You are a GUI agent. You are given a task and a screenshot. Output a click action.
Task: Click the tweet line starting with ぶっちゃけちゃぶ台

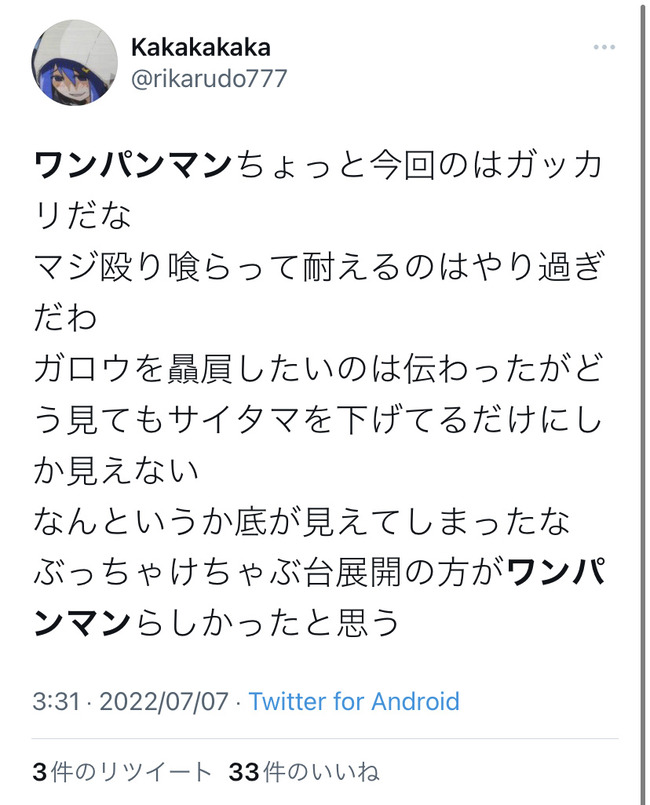319,572
